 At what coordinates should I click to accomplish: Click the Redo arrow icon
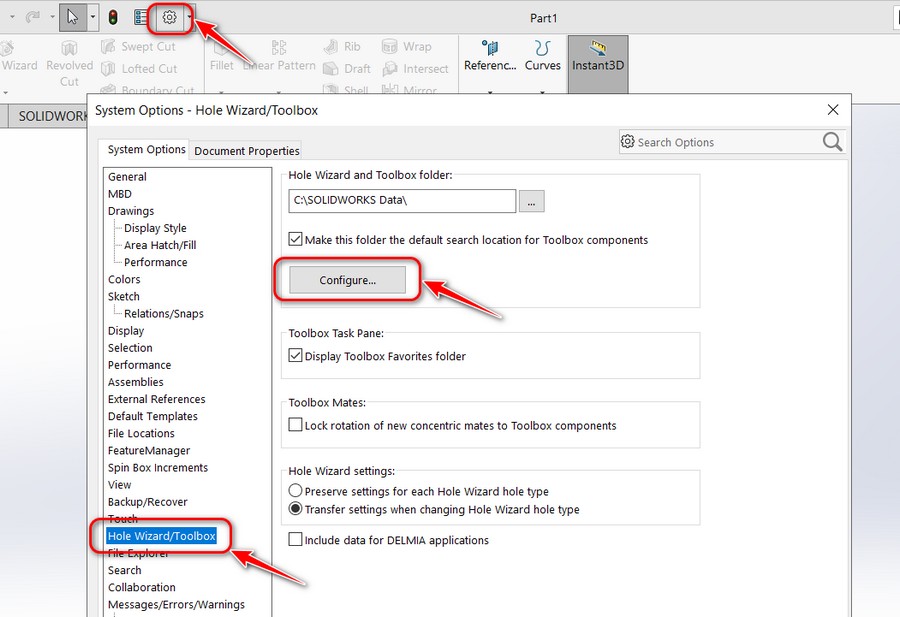pos(32,17)
